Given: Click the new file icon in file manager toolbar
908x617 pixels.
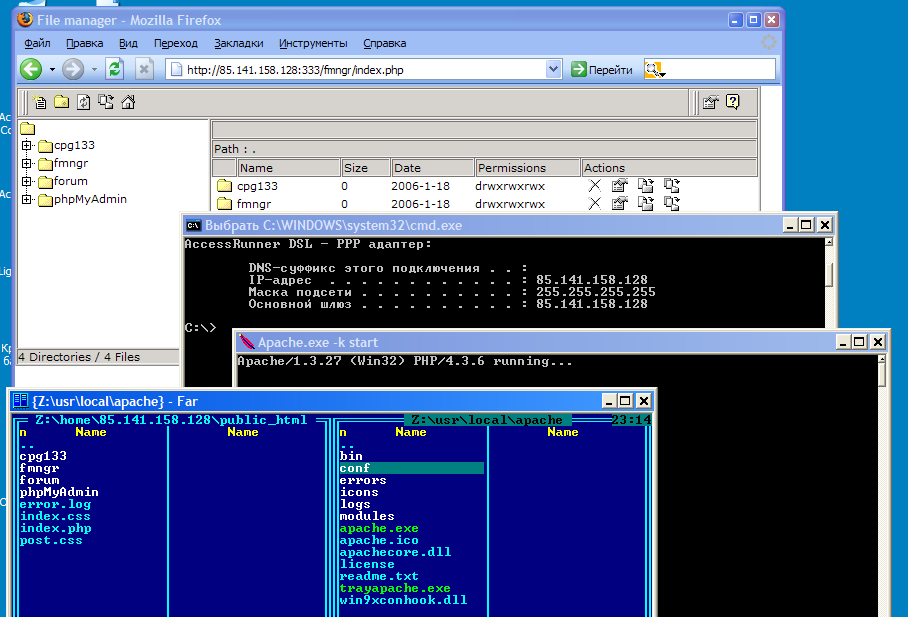Looking at the screenshot, I should pos(41,102).
